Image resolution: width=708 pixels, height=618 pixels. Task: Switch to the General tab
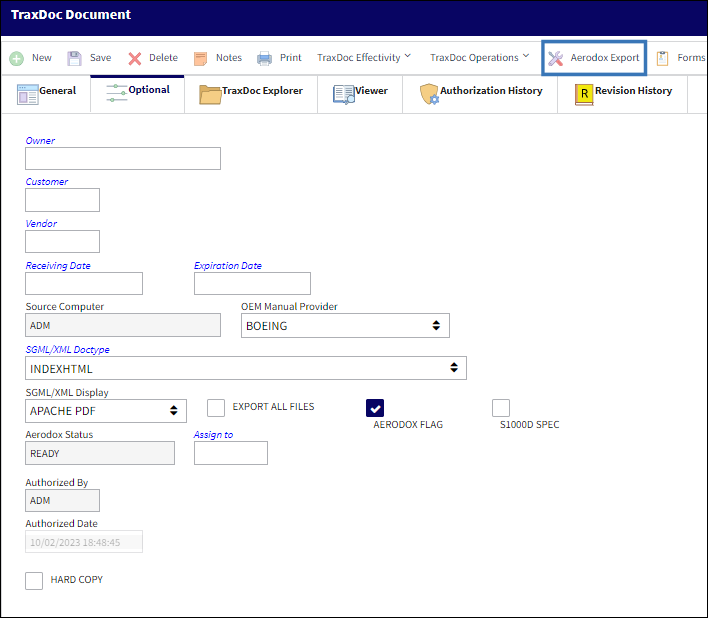(x=46, y=94)
